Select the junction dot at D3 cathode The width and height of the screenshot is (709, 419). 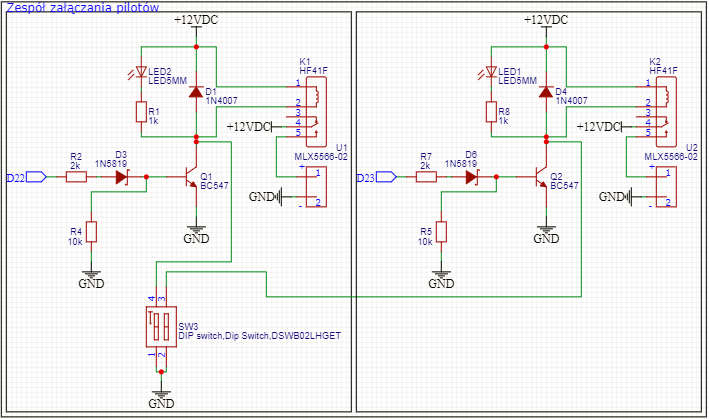pos(146,177)
